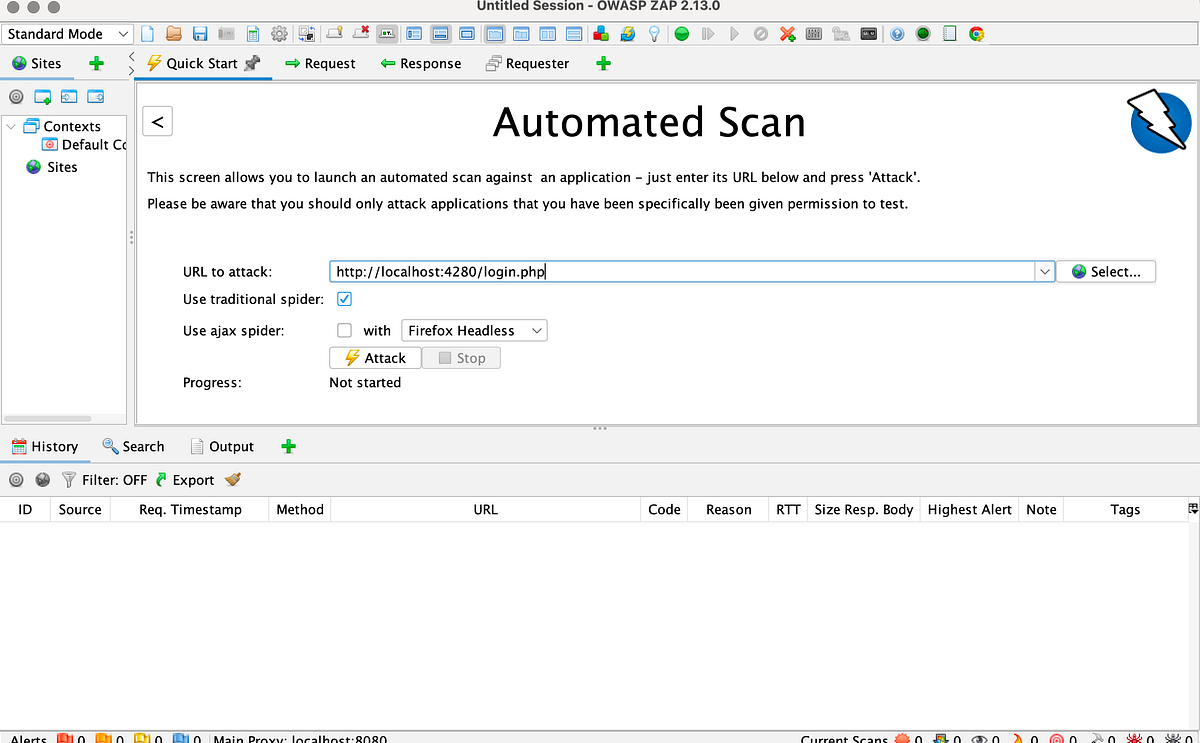Open ZAP help via the question mark icon
This screenshot has width=1200, height=743.
coord(897,33)
